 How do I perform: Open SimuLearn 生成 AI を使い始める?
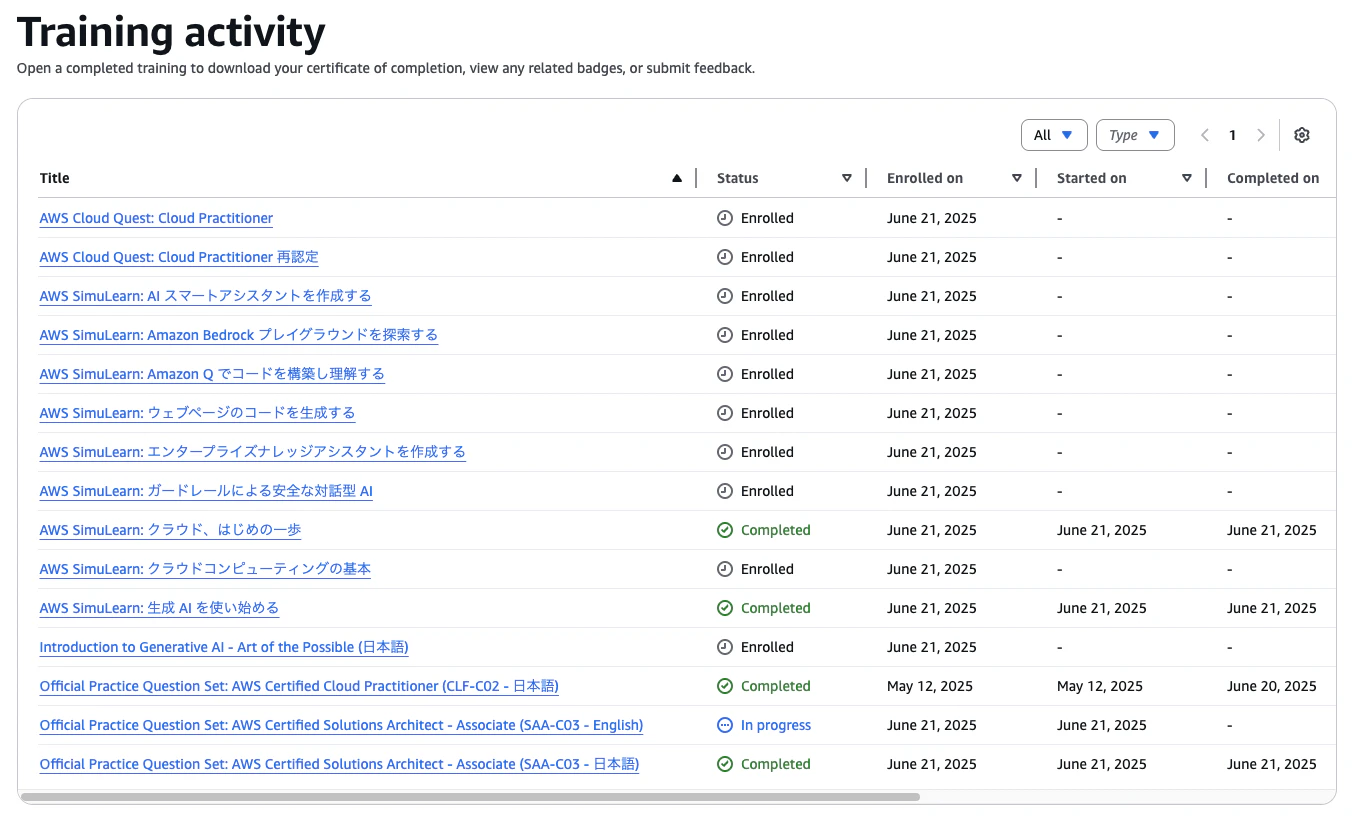coord(159,608)
